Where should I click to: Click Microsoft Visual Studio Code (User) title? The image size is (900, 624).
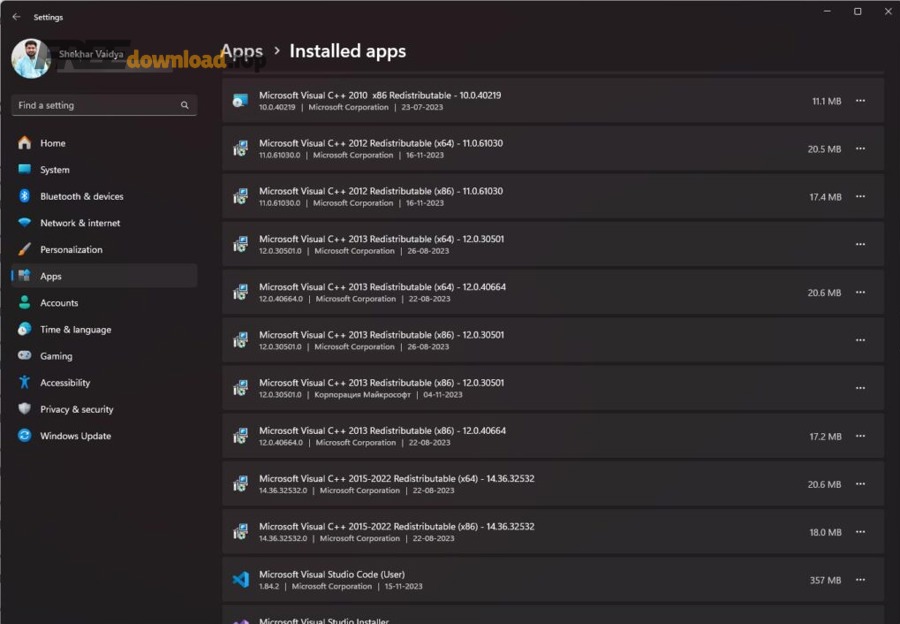pyautogui.click(x=332, y=574)
